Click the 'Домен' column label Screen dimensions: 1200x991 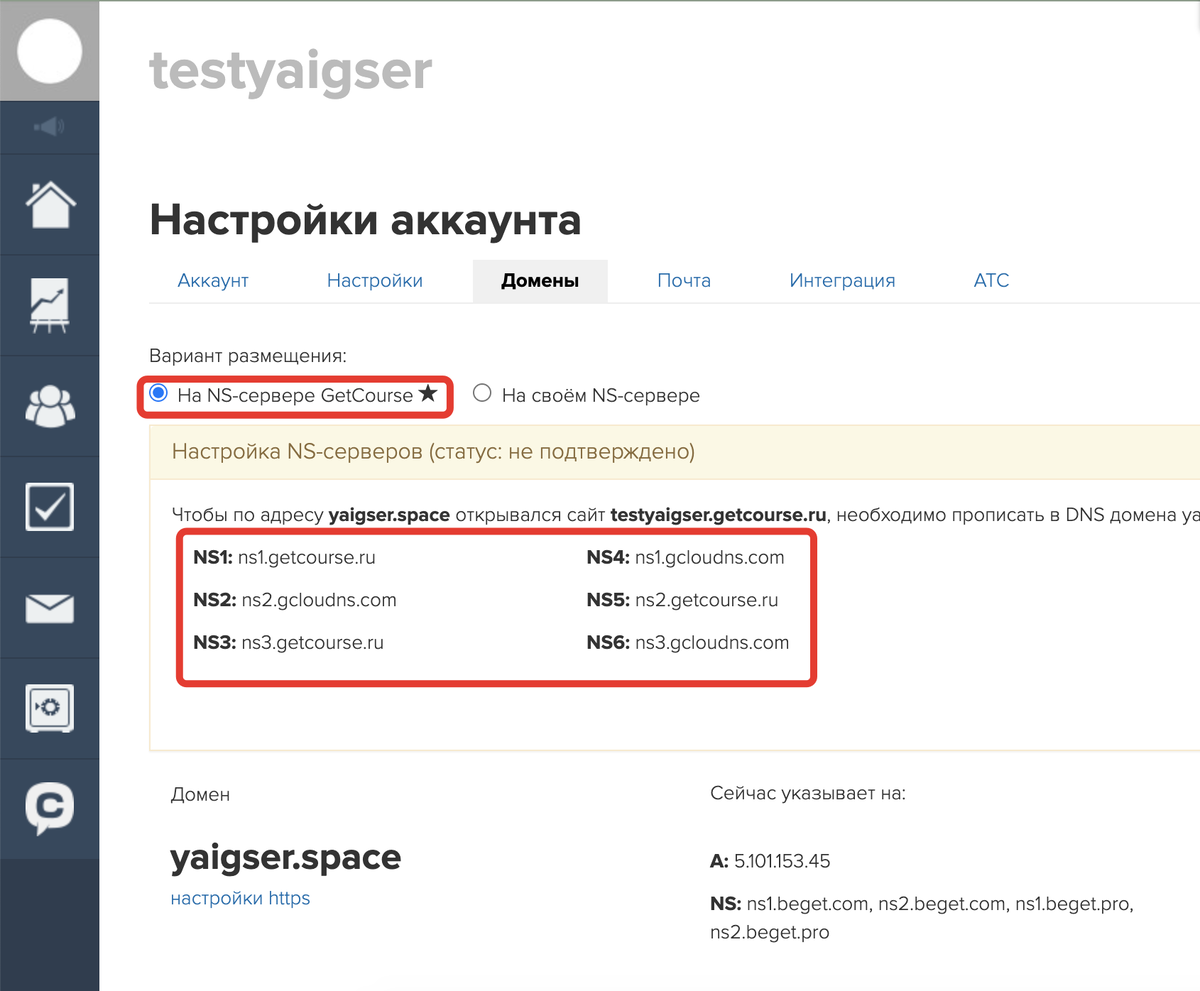click(x=200, y=795)
